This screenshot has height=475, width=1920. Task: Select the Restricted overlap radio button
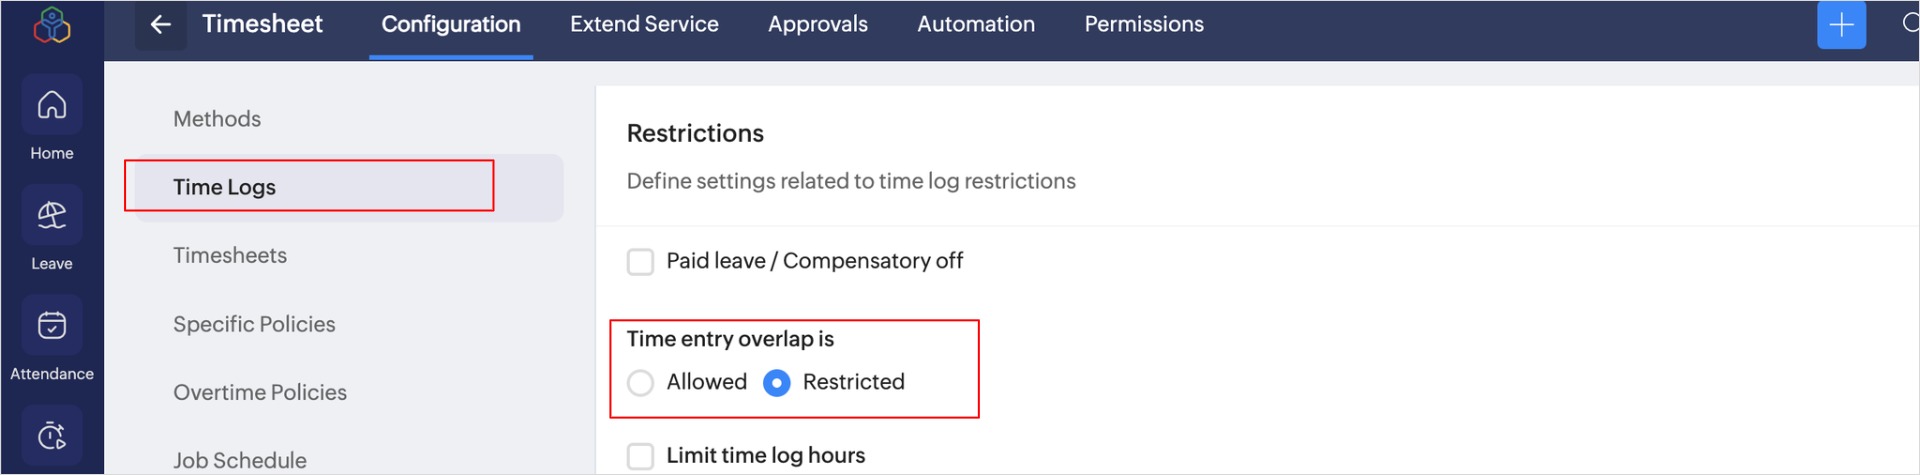coord(777,383)
